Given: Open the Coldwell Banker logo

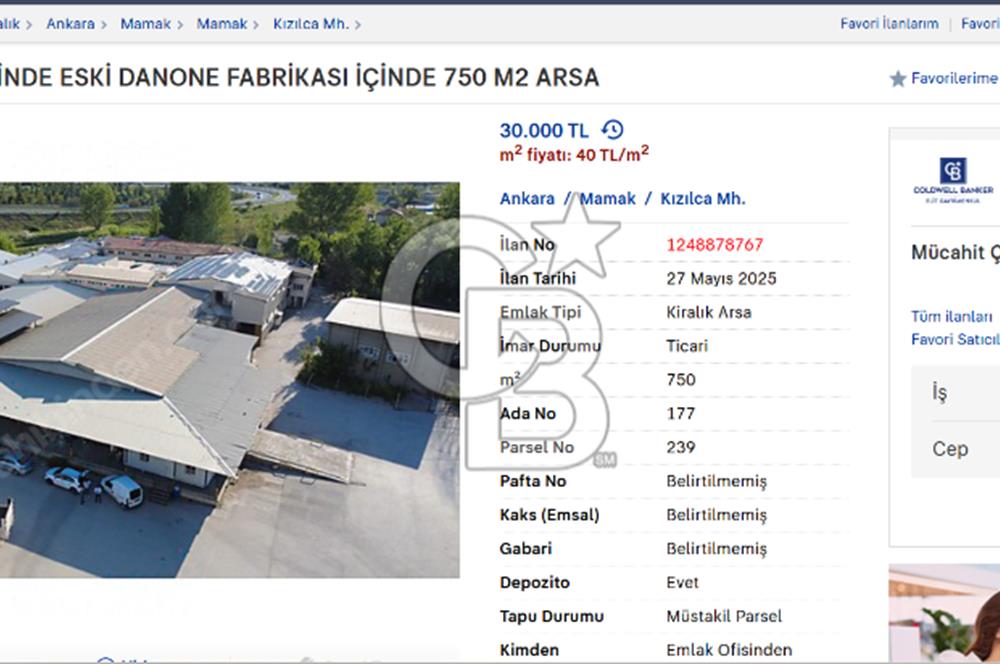Looking at the screenshot, I should click(x=953, y=181).
